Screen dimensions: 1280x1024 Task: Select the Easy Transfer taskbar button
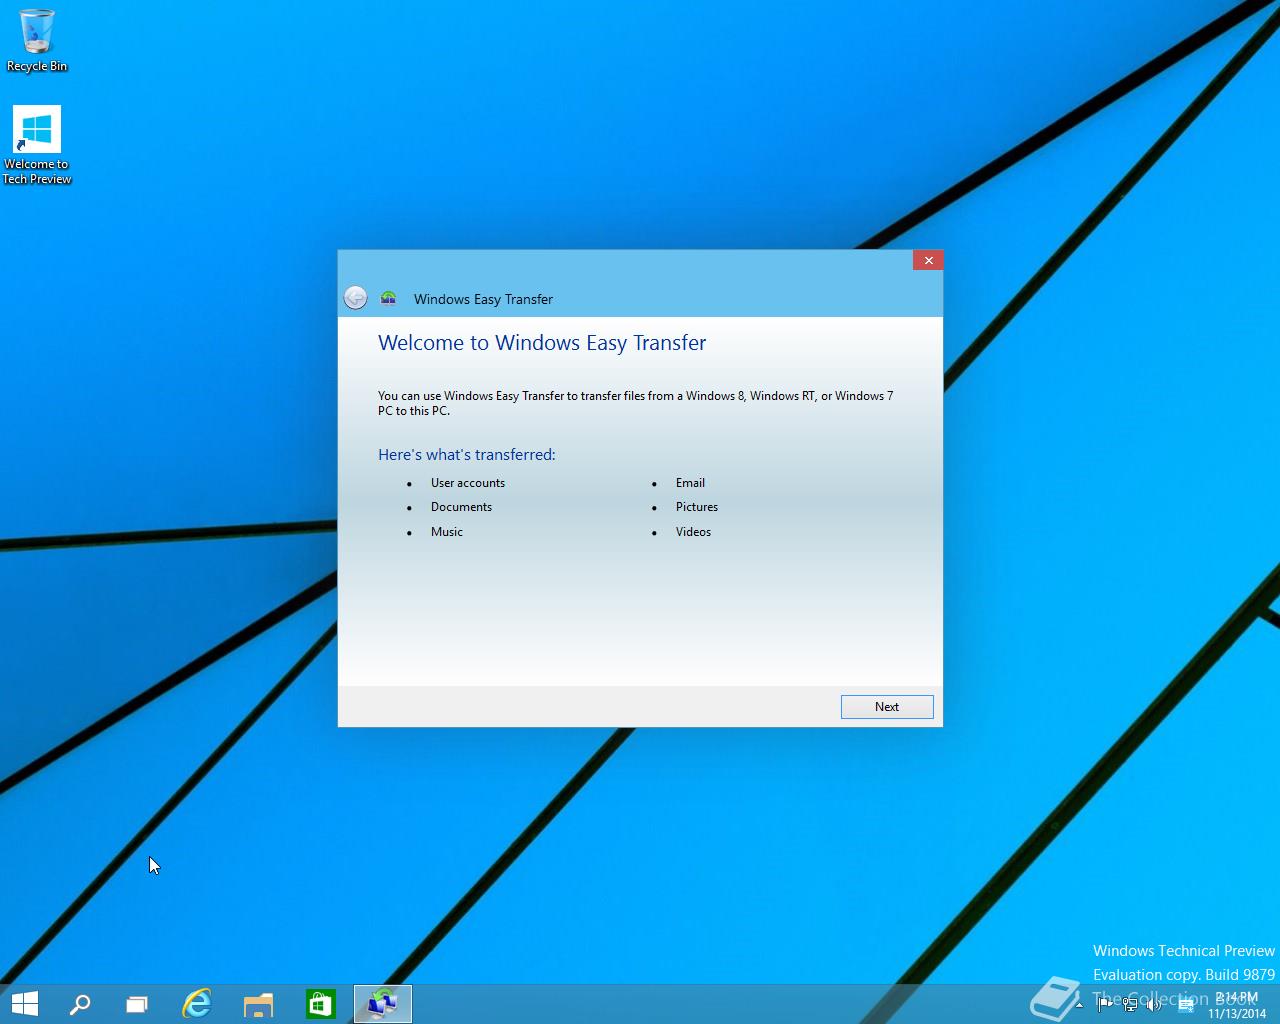pyautogui.click(x=383, y=1004)
